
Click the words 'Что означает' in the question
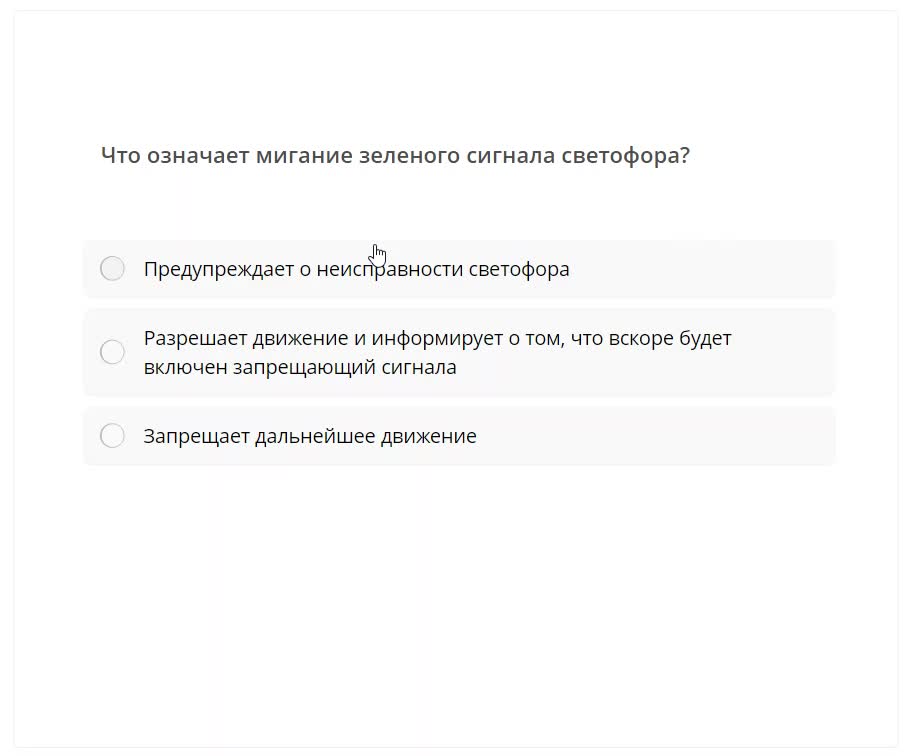(174, 156)
